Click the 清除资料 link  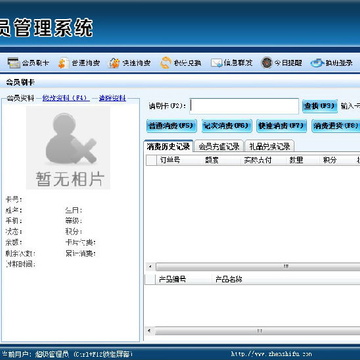(112, 98)
